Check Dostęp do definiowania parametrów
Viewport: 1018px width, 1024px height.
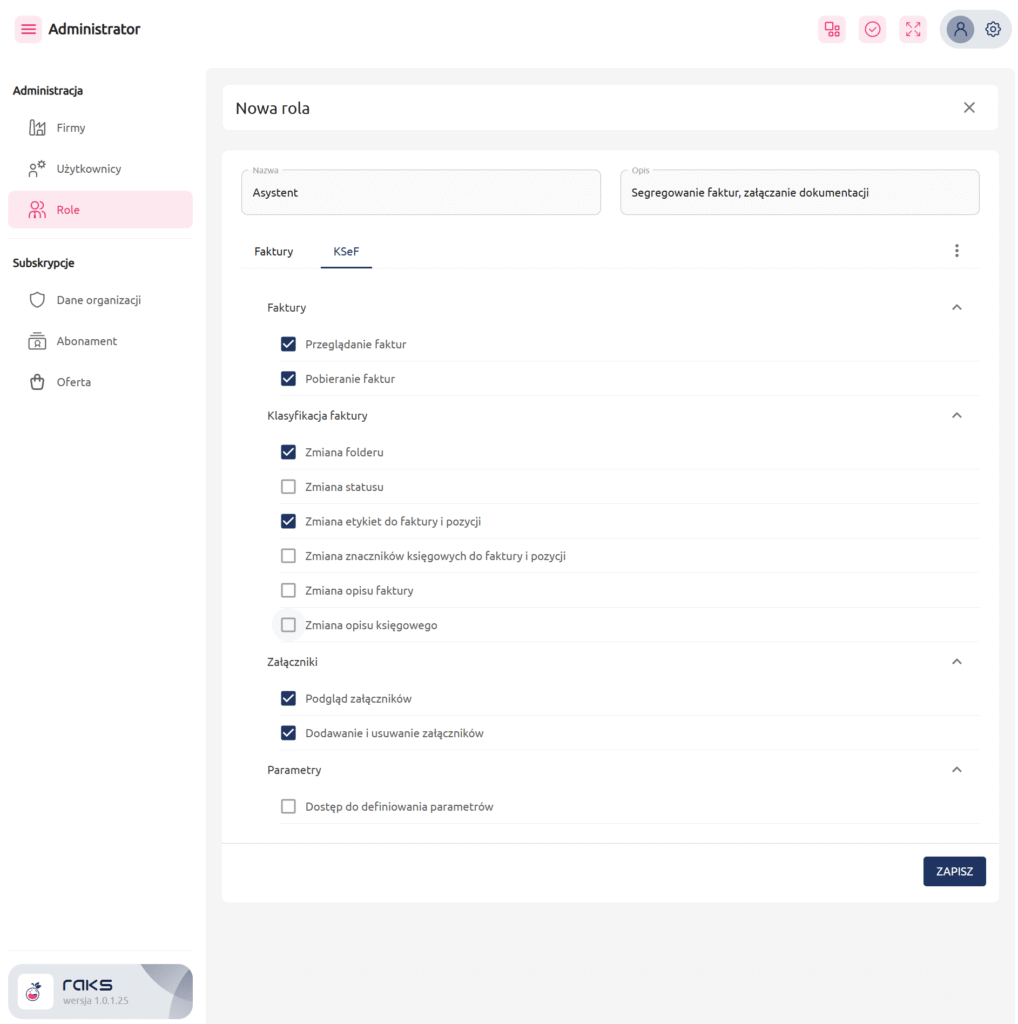288,806
